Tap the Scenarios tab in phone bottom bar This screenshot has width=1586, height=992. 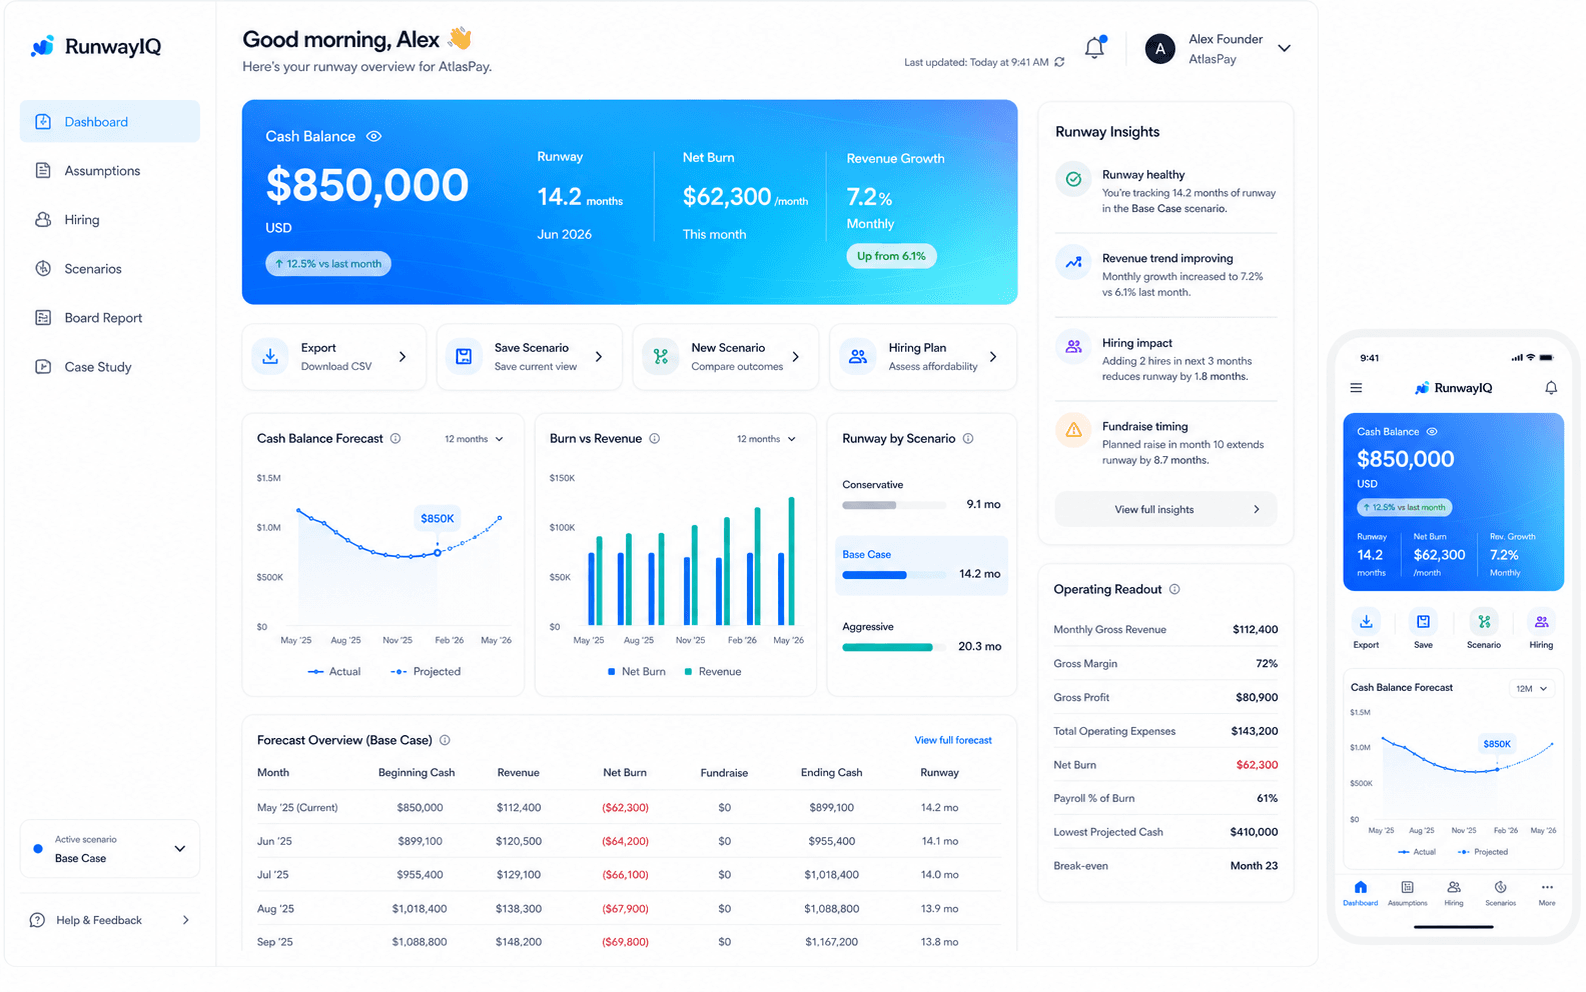pos(1500,893)
